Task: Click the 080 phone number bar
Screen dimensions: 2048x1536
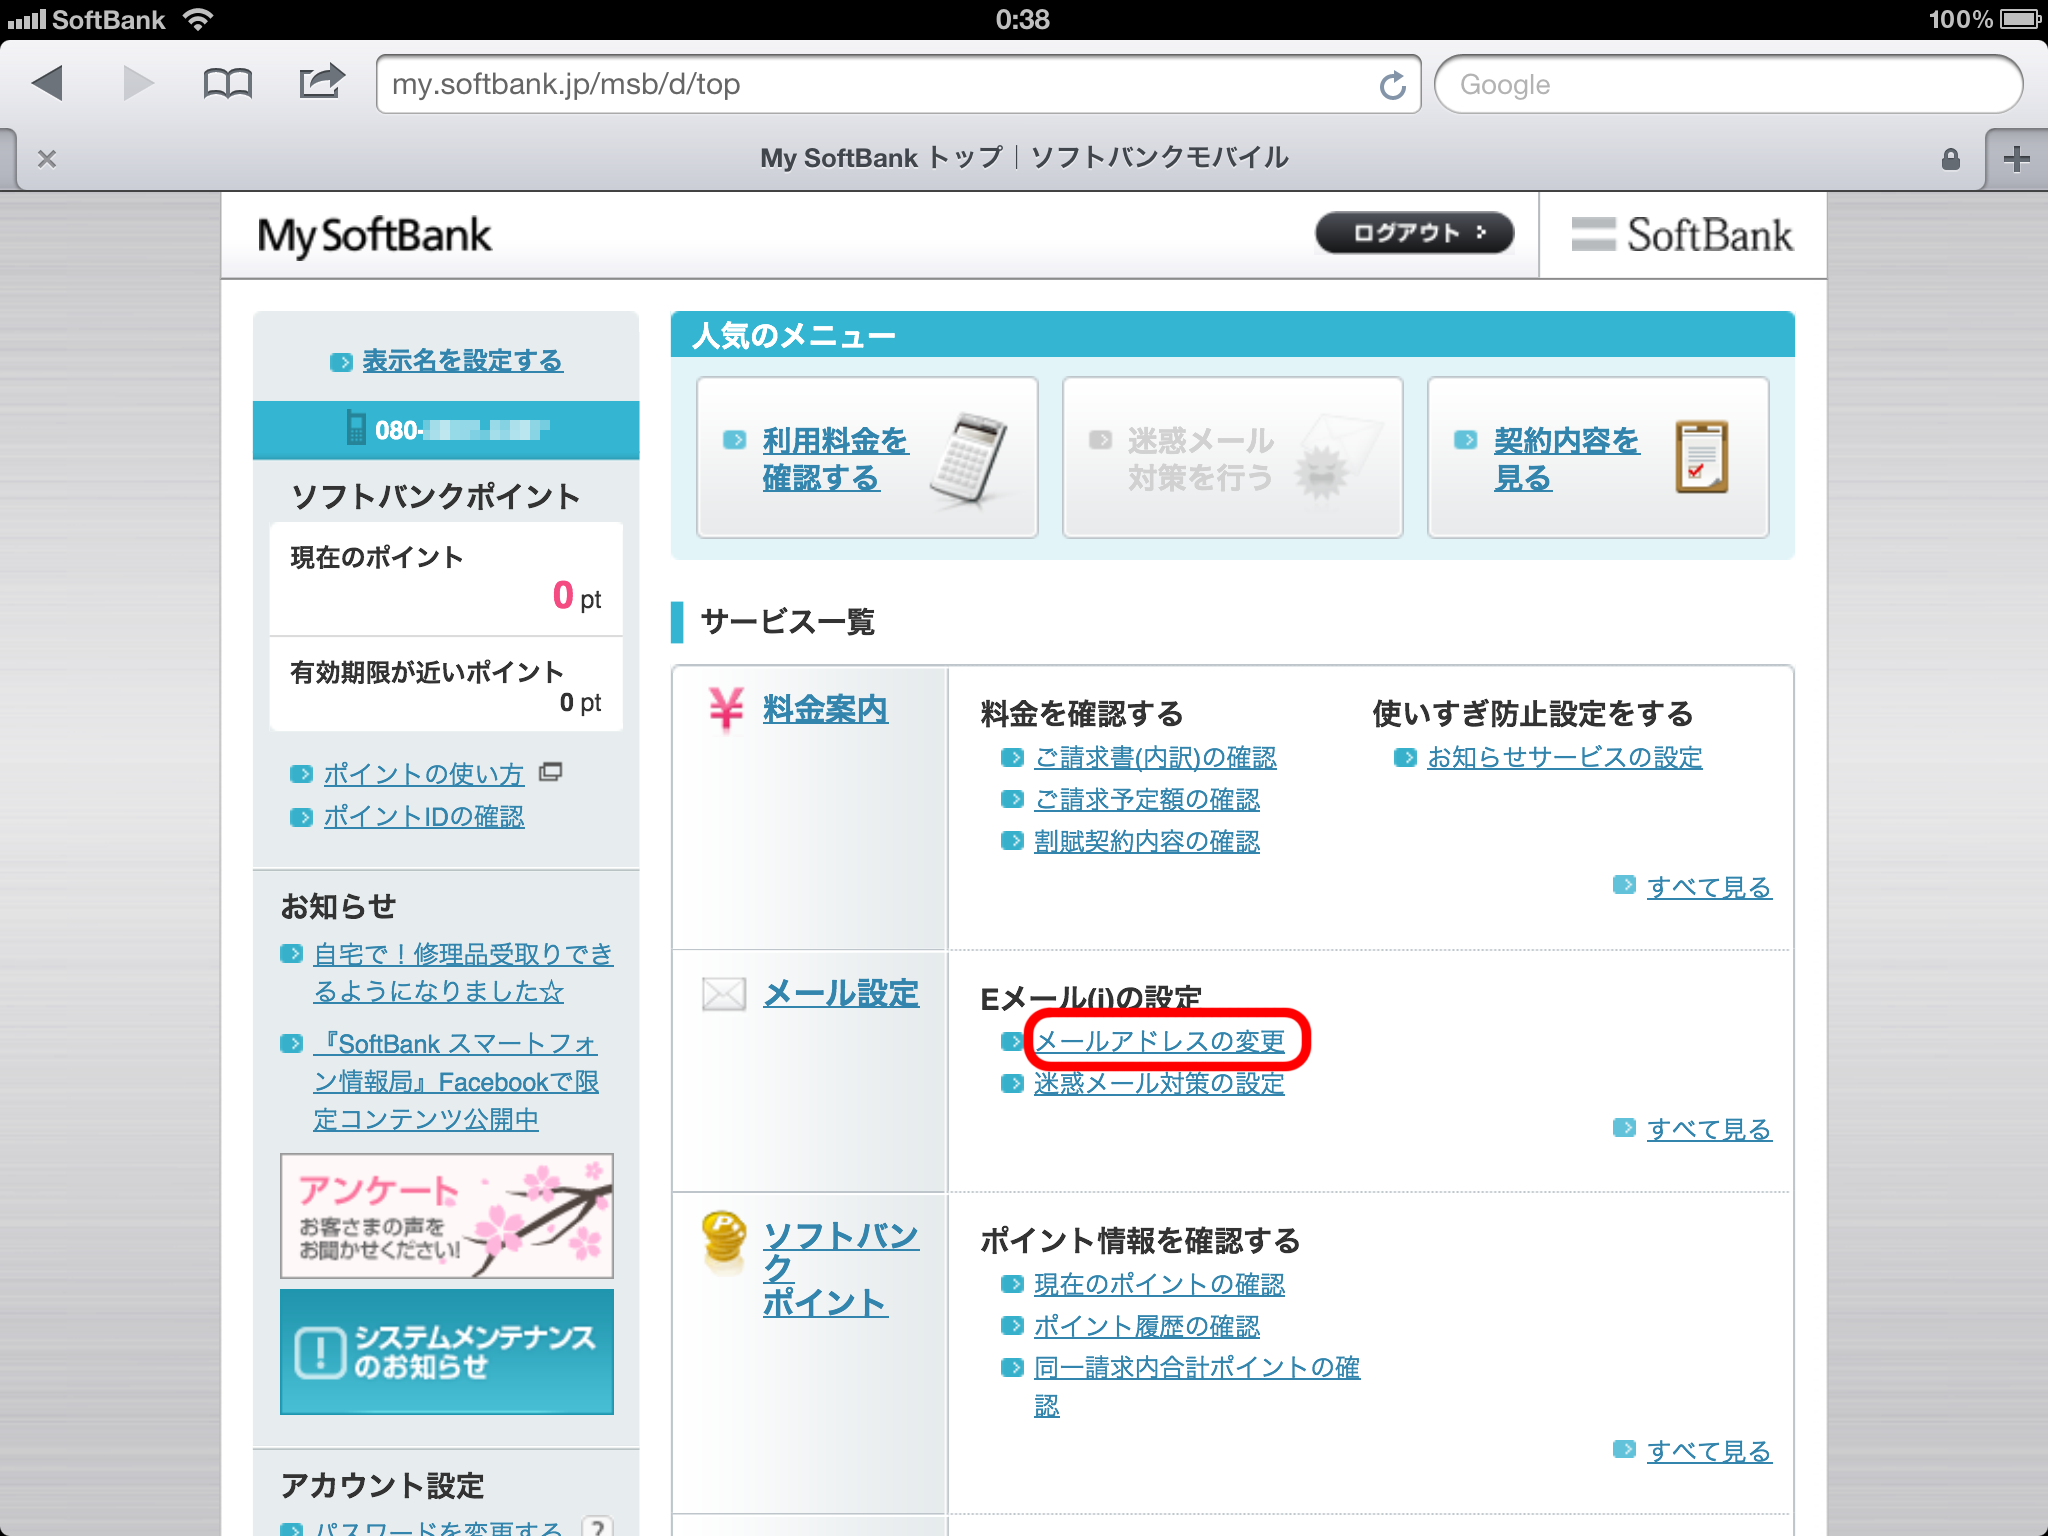Action: 446,430
